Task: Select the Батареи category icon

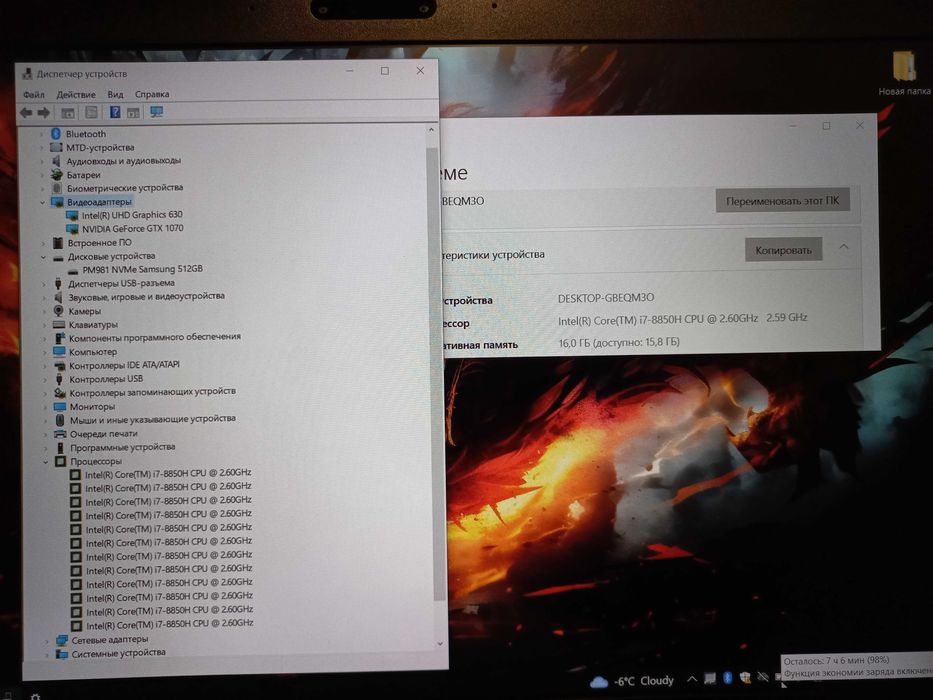Action: coord(57,174)
